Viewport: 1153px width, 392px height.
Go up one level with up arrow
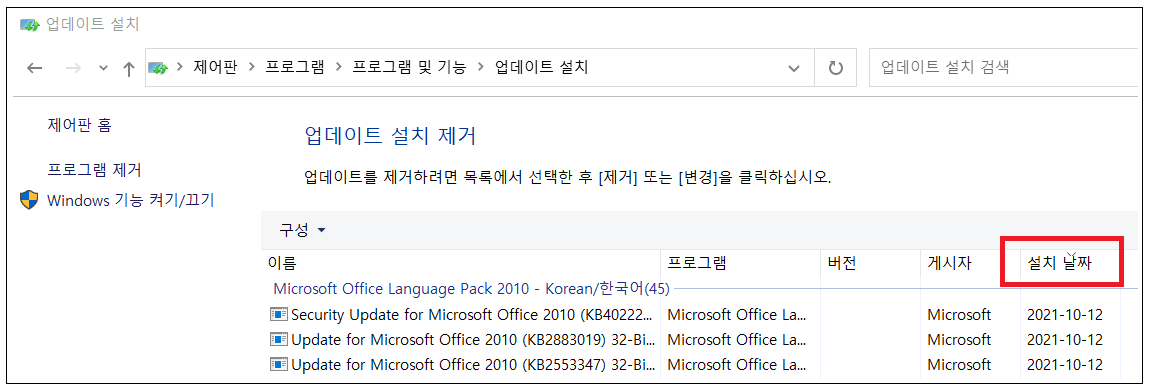pos(129,68)
